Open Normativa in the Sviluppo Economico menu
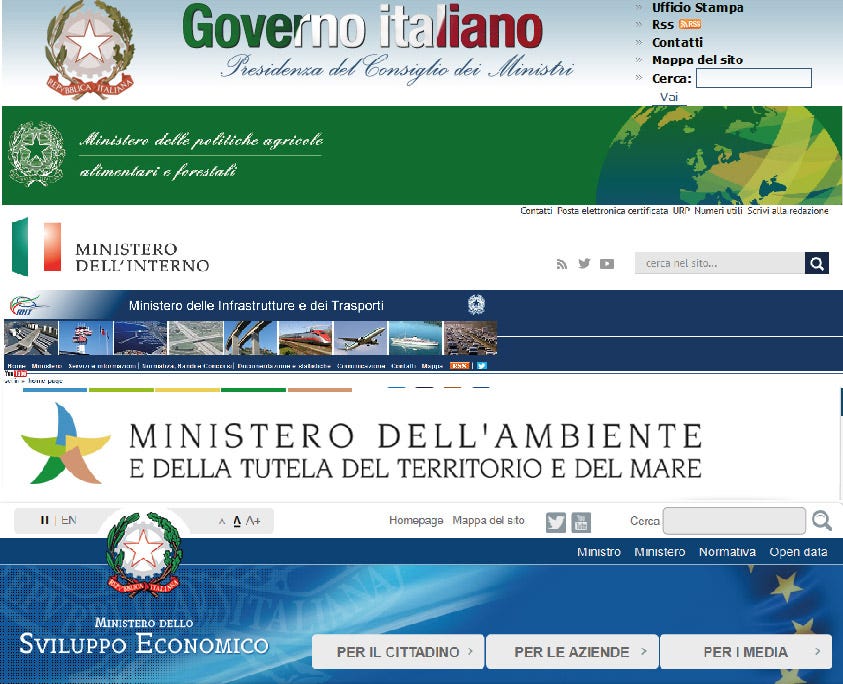843x684 pixels. coord(727,552)
